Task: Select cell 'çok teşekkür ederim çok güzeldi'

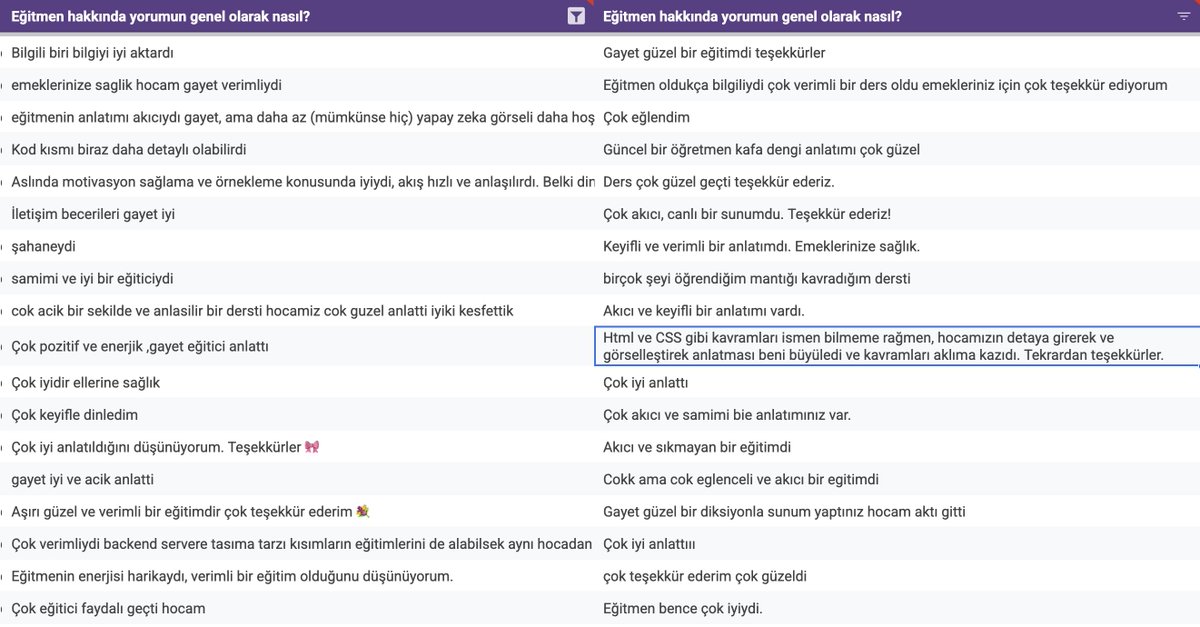Action: (x=897, y=576)
